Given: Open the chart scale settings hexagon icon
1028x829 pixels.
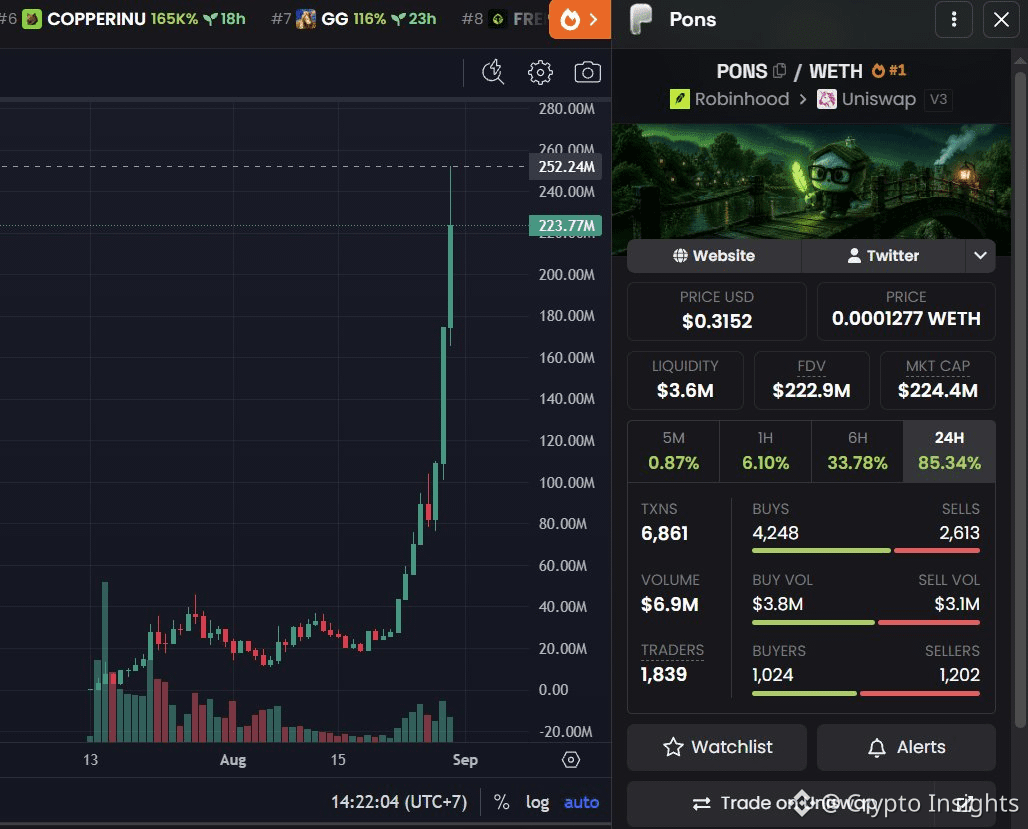Looking at the screenshot, I should coord(571,759).
